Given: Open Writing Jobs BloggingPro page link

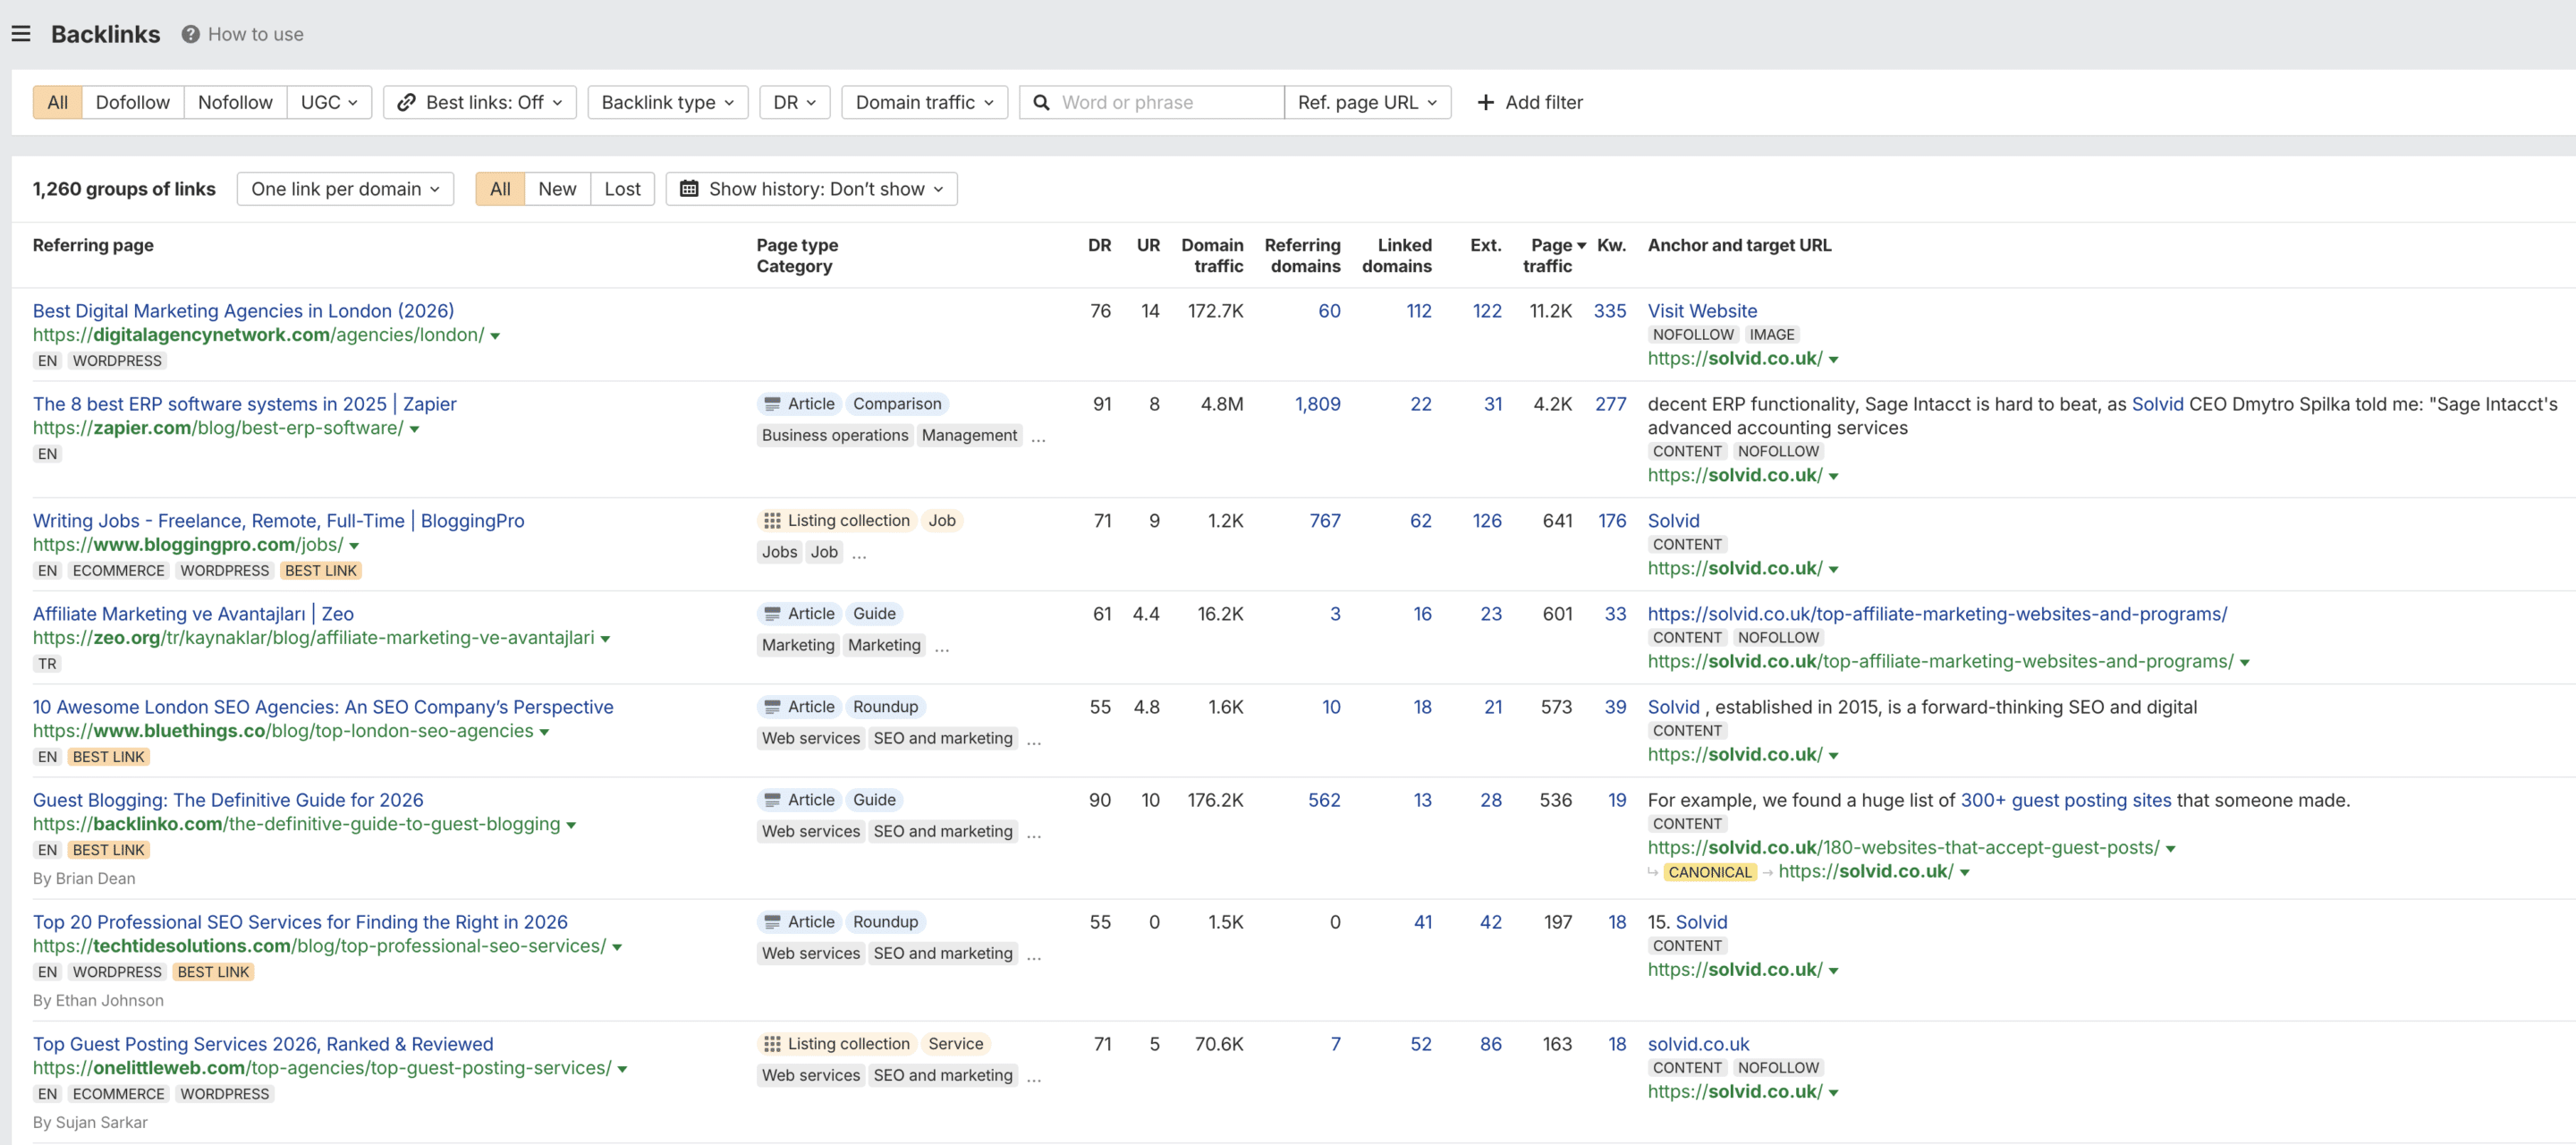Looking at the screenshot, I should [x=278, y=521].
